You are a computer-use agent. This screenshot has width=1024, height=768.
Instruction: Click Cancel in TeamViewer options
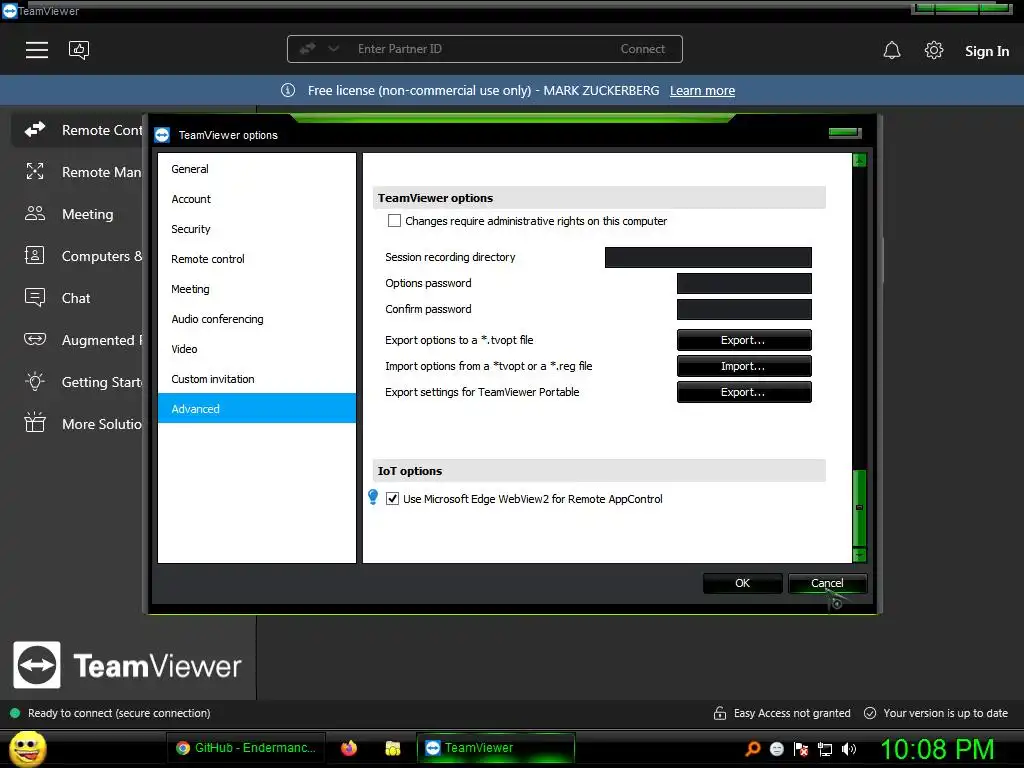click(827, 583)
